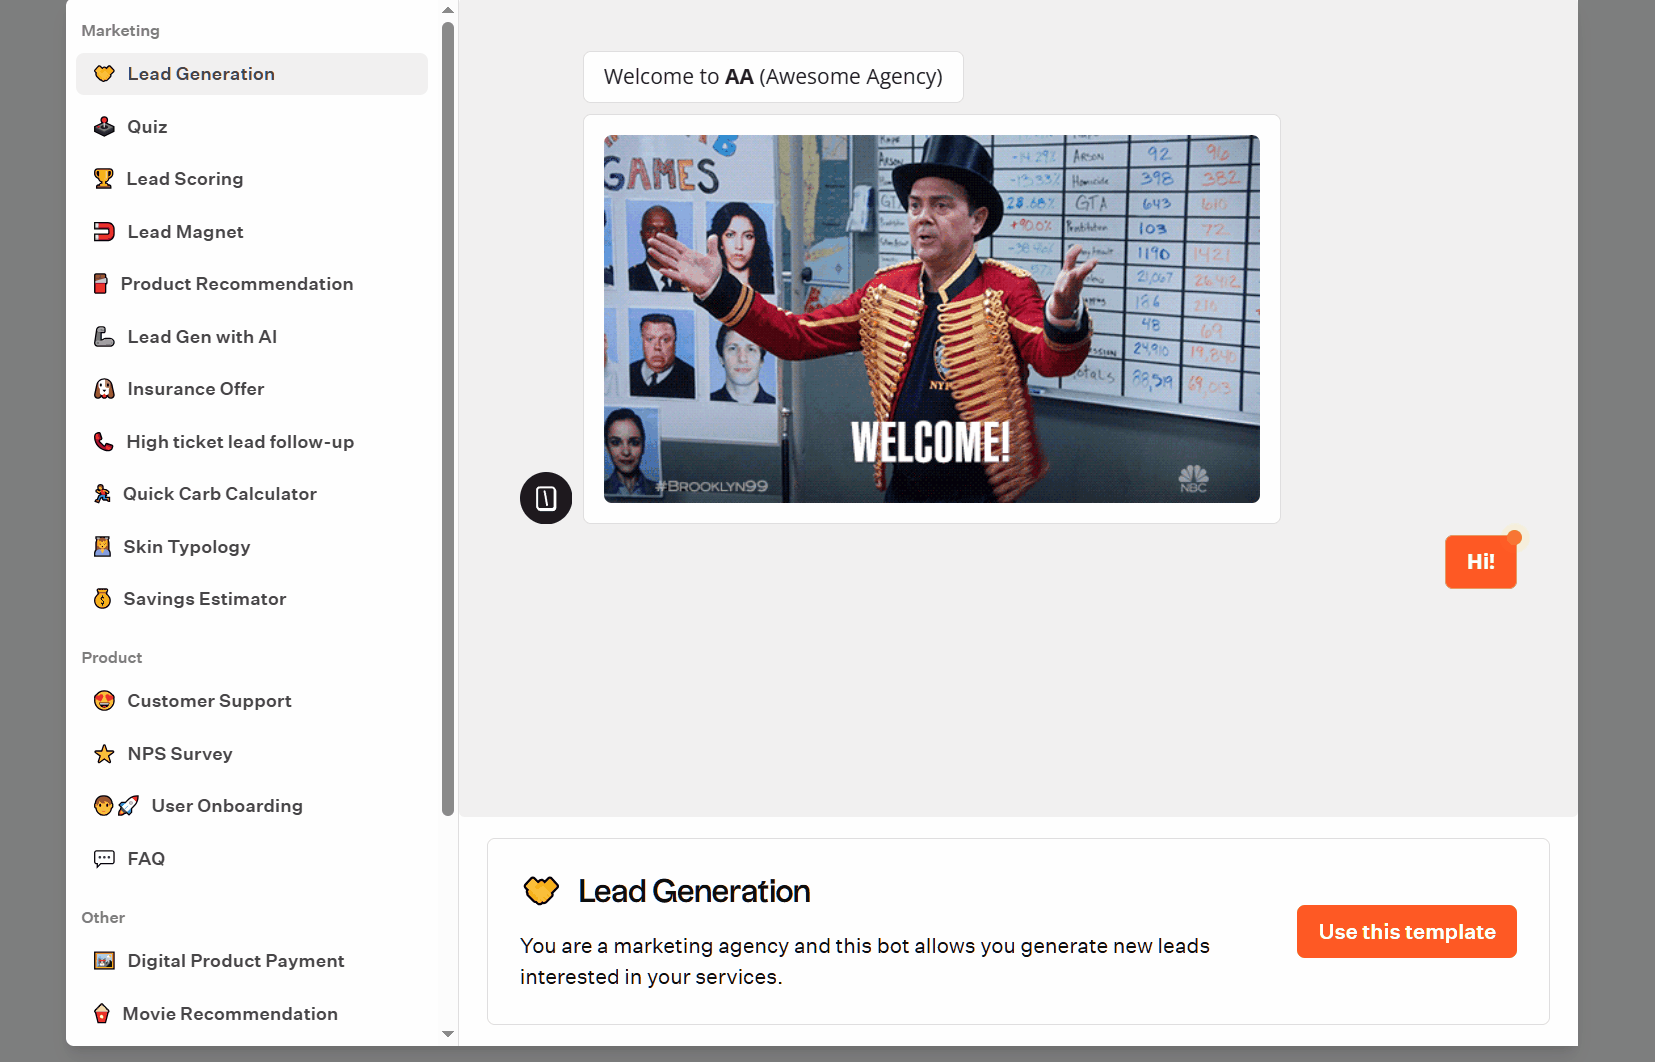Open the NPS Survey template
Screen dimensions: 1655x1062
pyautogui.click(x=252, y=754)
